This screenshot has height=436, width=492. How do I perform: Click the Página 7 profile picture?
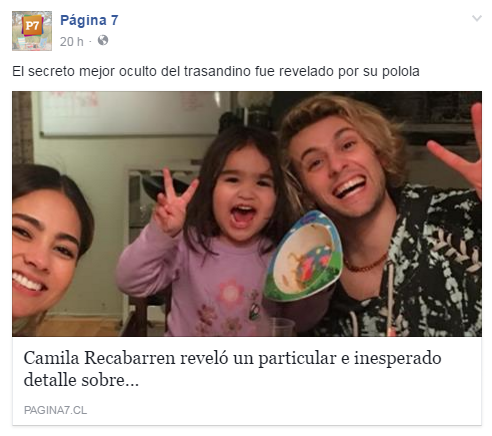coord(32,31)
